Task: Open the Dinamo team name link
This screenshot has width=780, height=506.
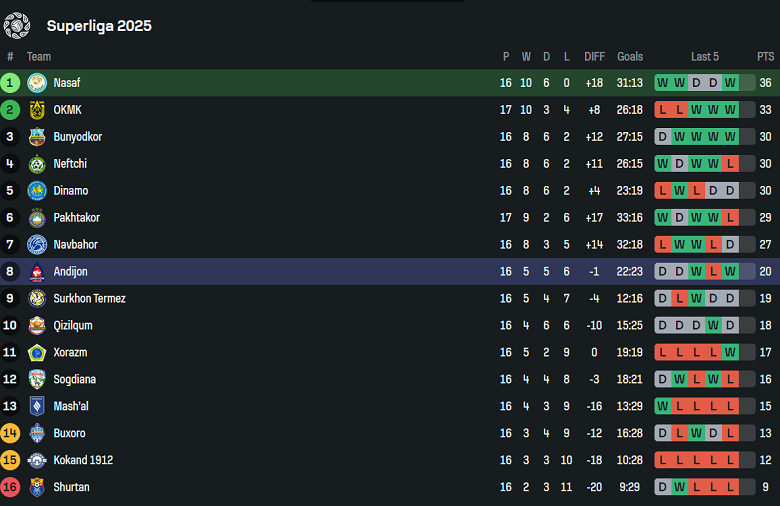Action: point(71,191)
